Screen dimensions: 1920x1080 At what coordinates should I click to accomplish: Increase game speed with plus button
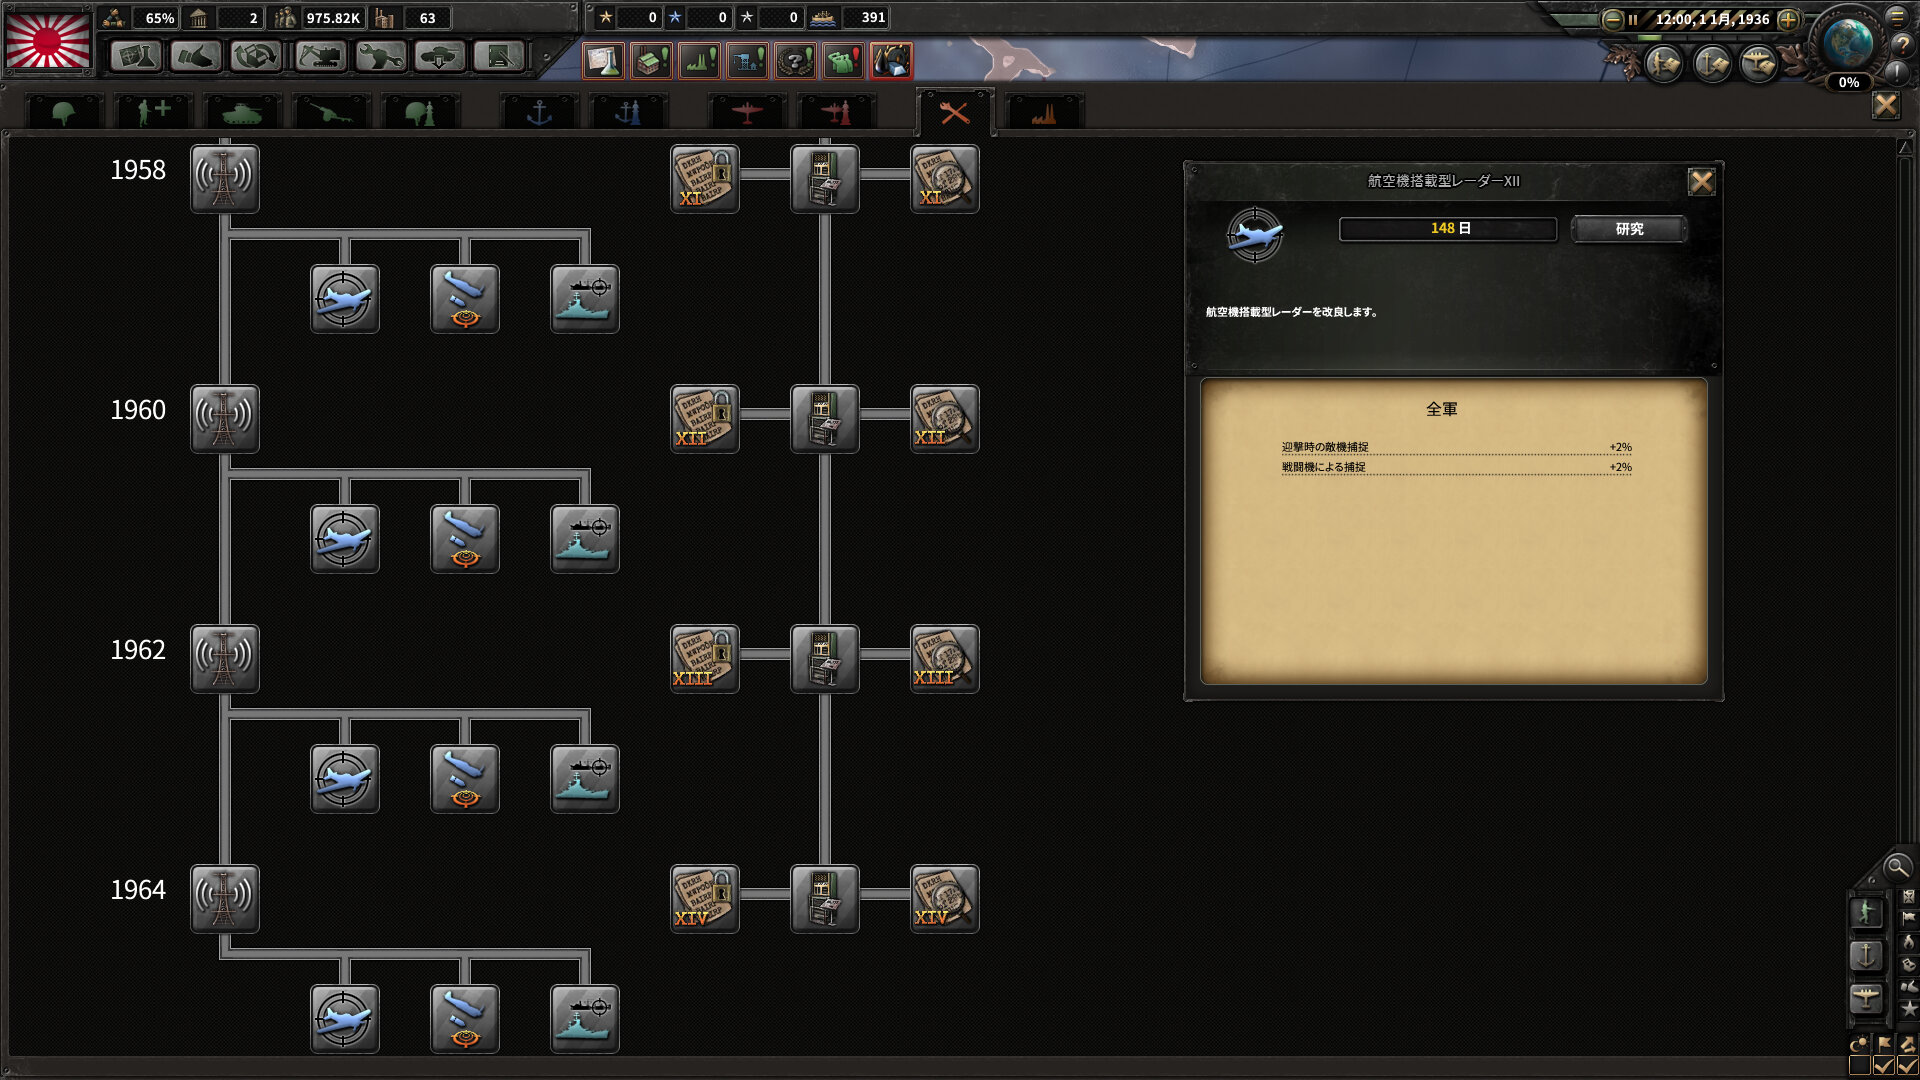click(1789, 19)
